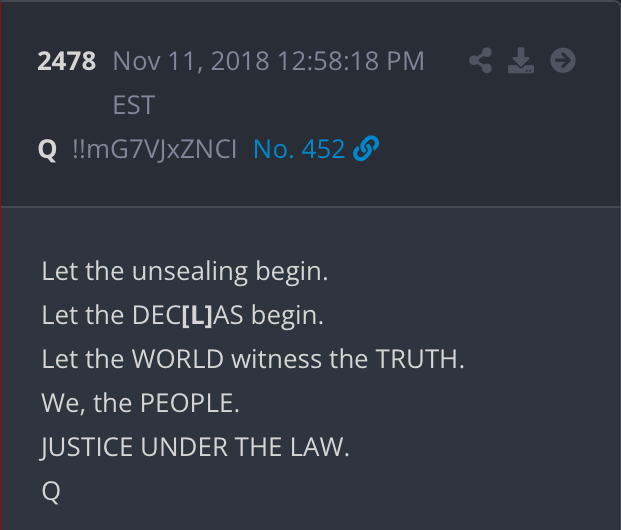The width and height of the screenshot is (621, 530).
Task: Click the Q signature at the post's end
Action: point(51,492)
